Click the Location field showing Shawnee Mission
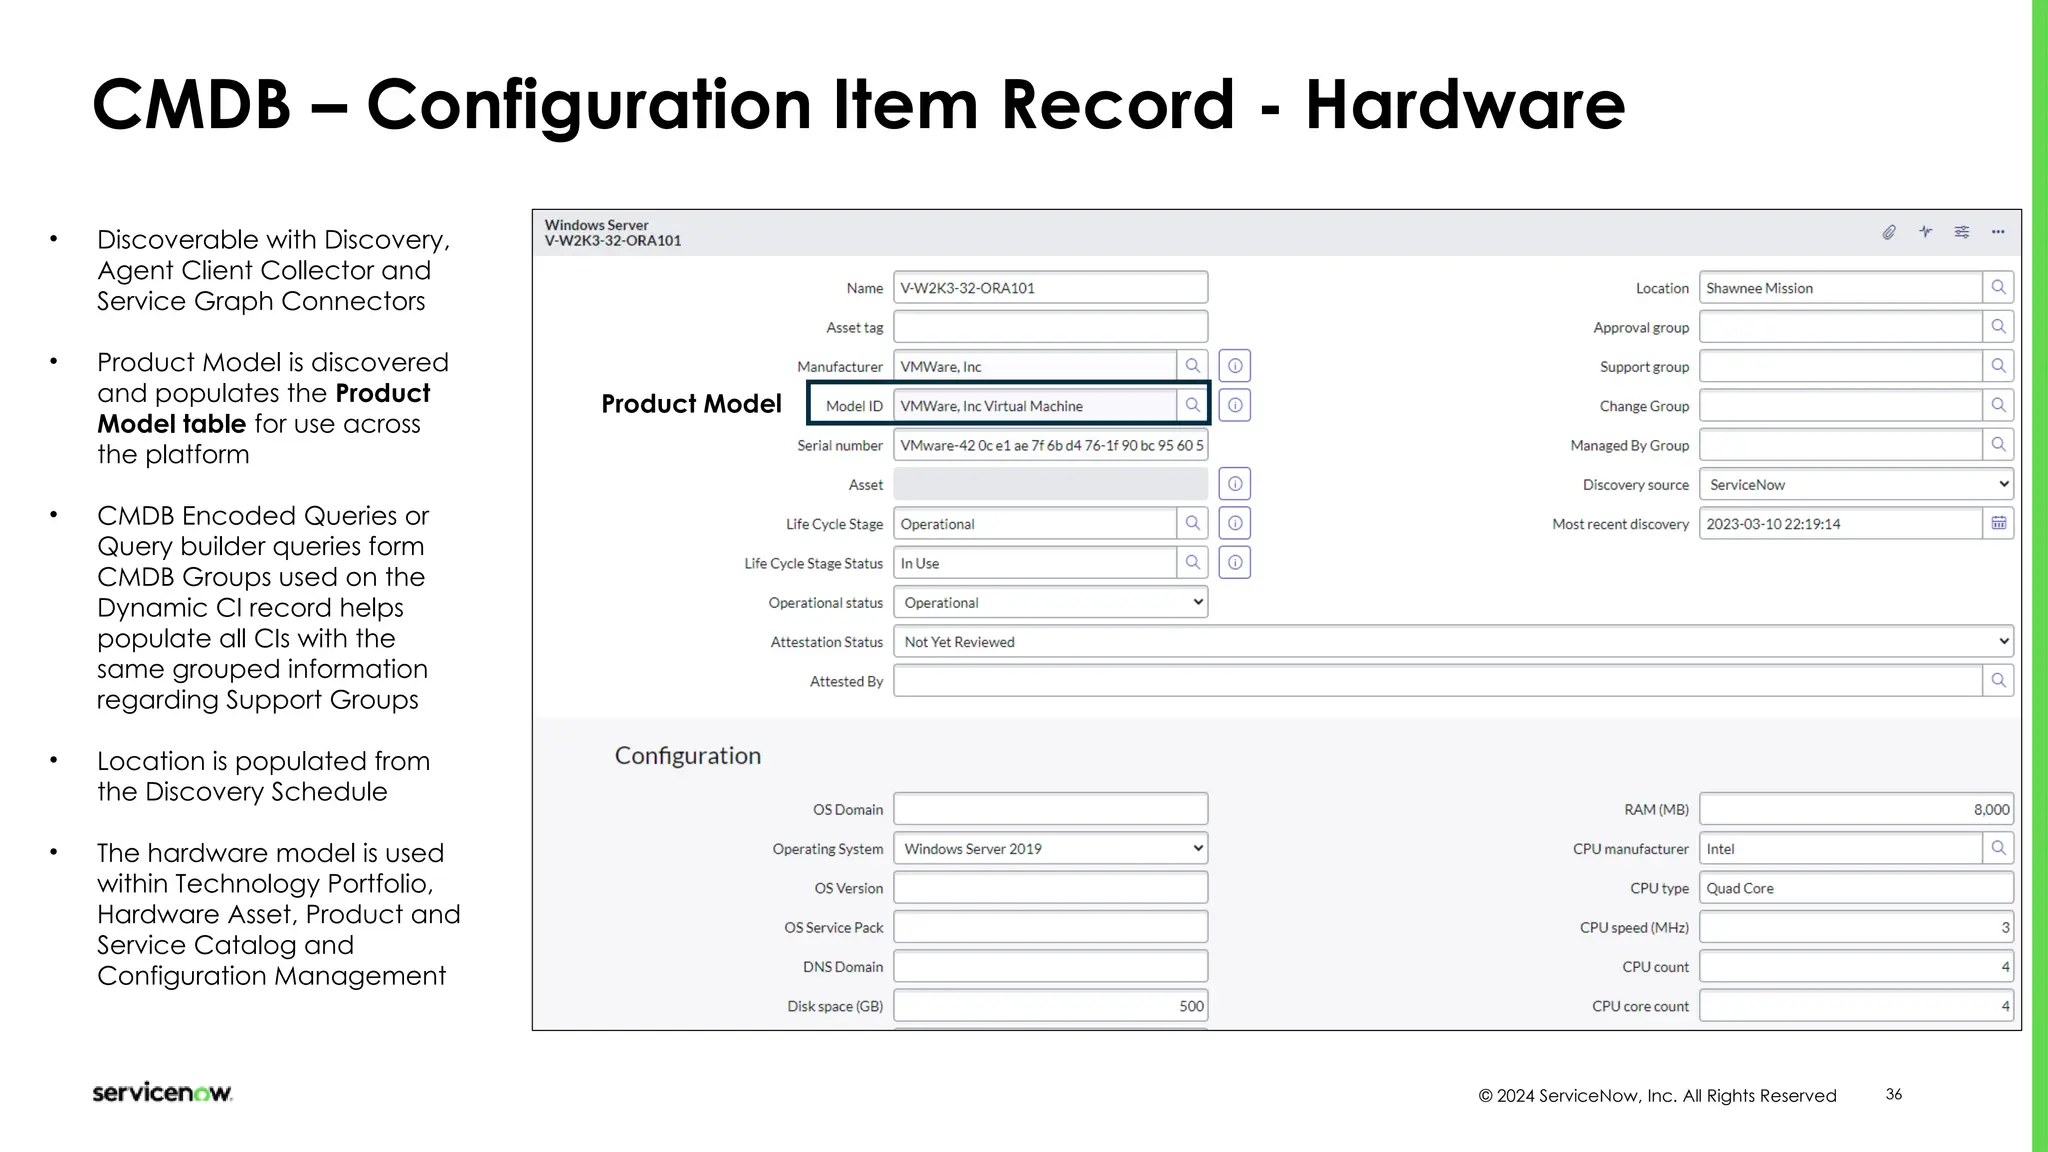The width and height of the screenshot is (2048, 1152). click(x=1841, y=287)
